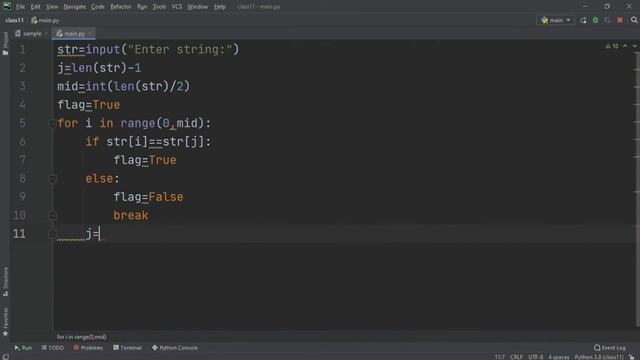
Task: Go to previous highlighted problem arrow
Action: 625,46
